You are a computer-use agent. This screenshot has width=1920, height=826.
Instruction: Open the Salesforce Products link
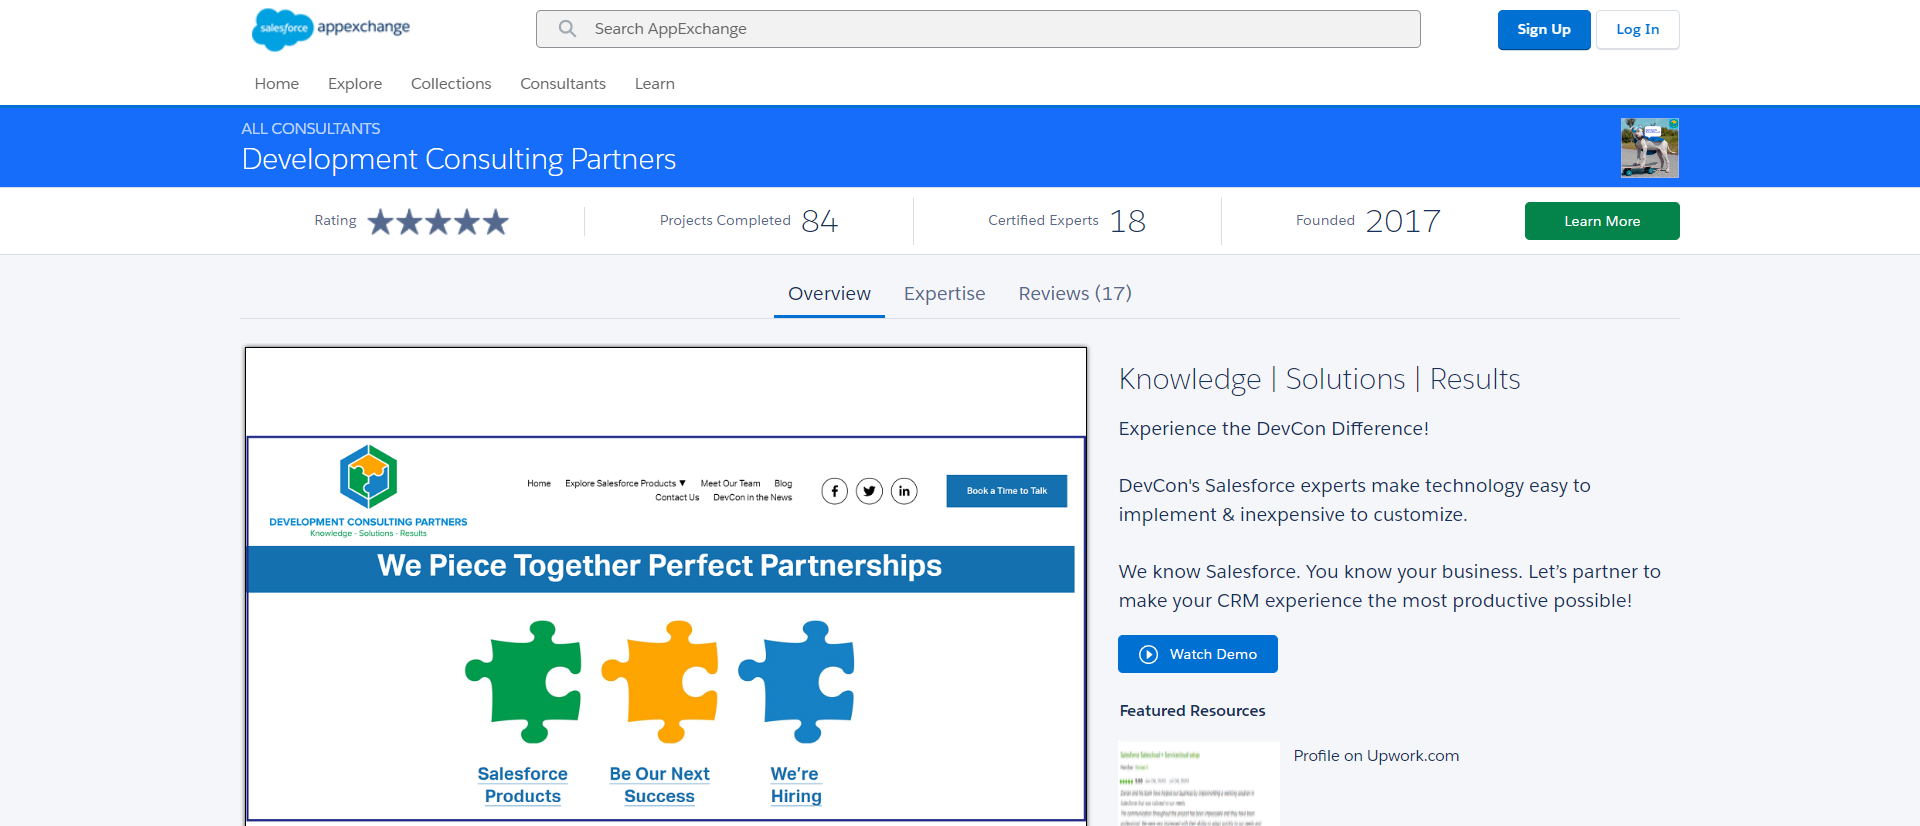(x=523, y=785)
